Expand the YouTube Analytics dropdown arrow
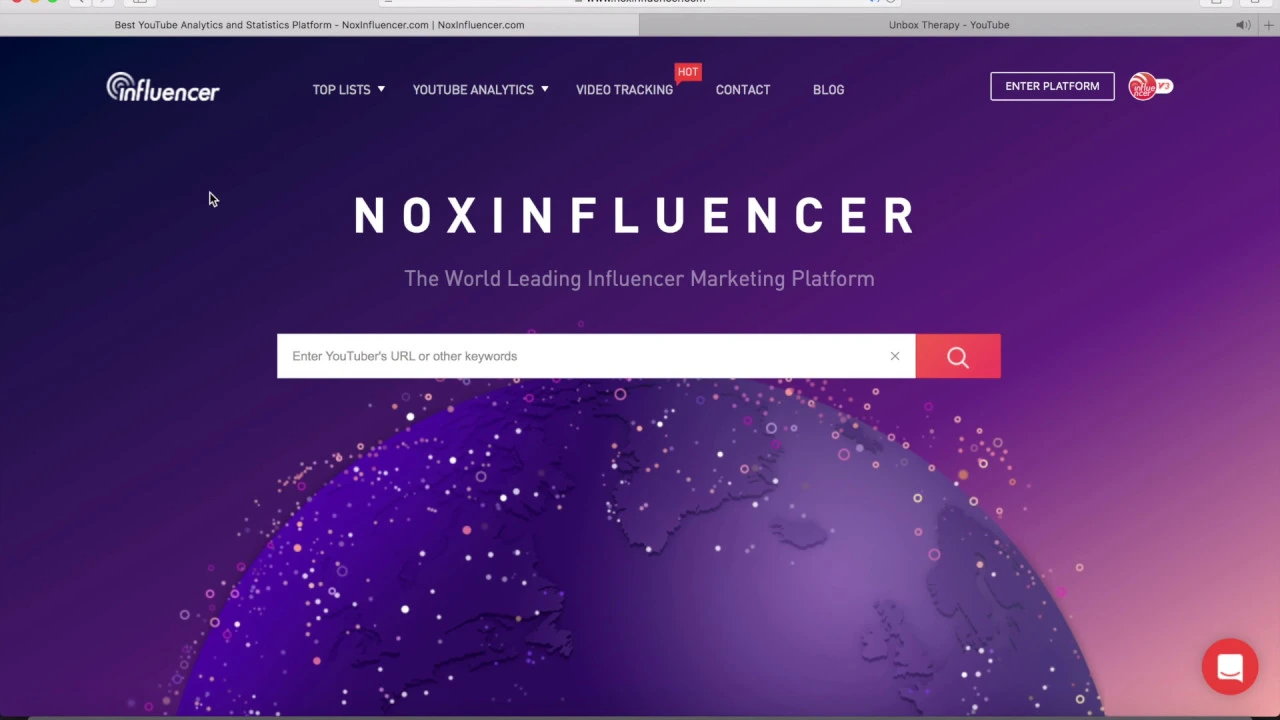The height and width of the screenshot is (720, 1280). (x=544, y=89)
